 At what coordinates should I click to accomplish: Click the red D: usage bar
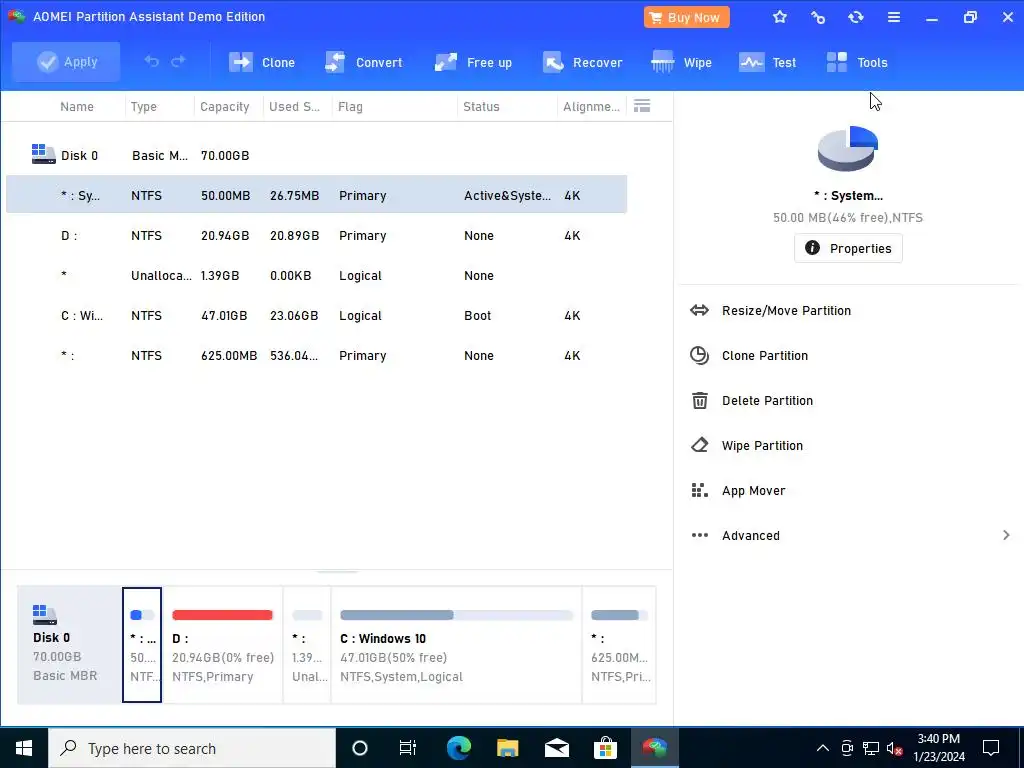222,615
